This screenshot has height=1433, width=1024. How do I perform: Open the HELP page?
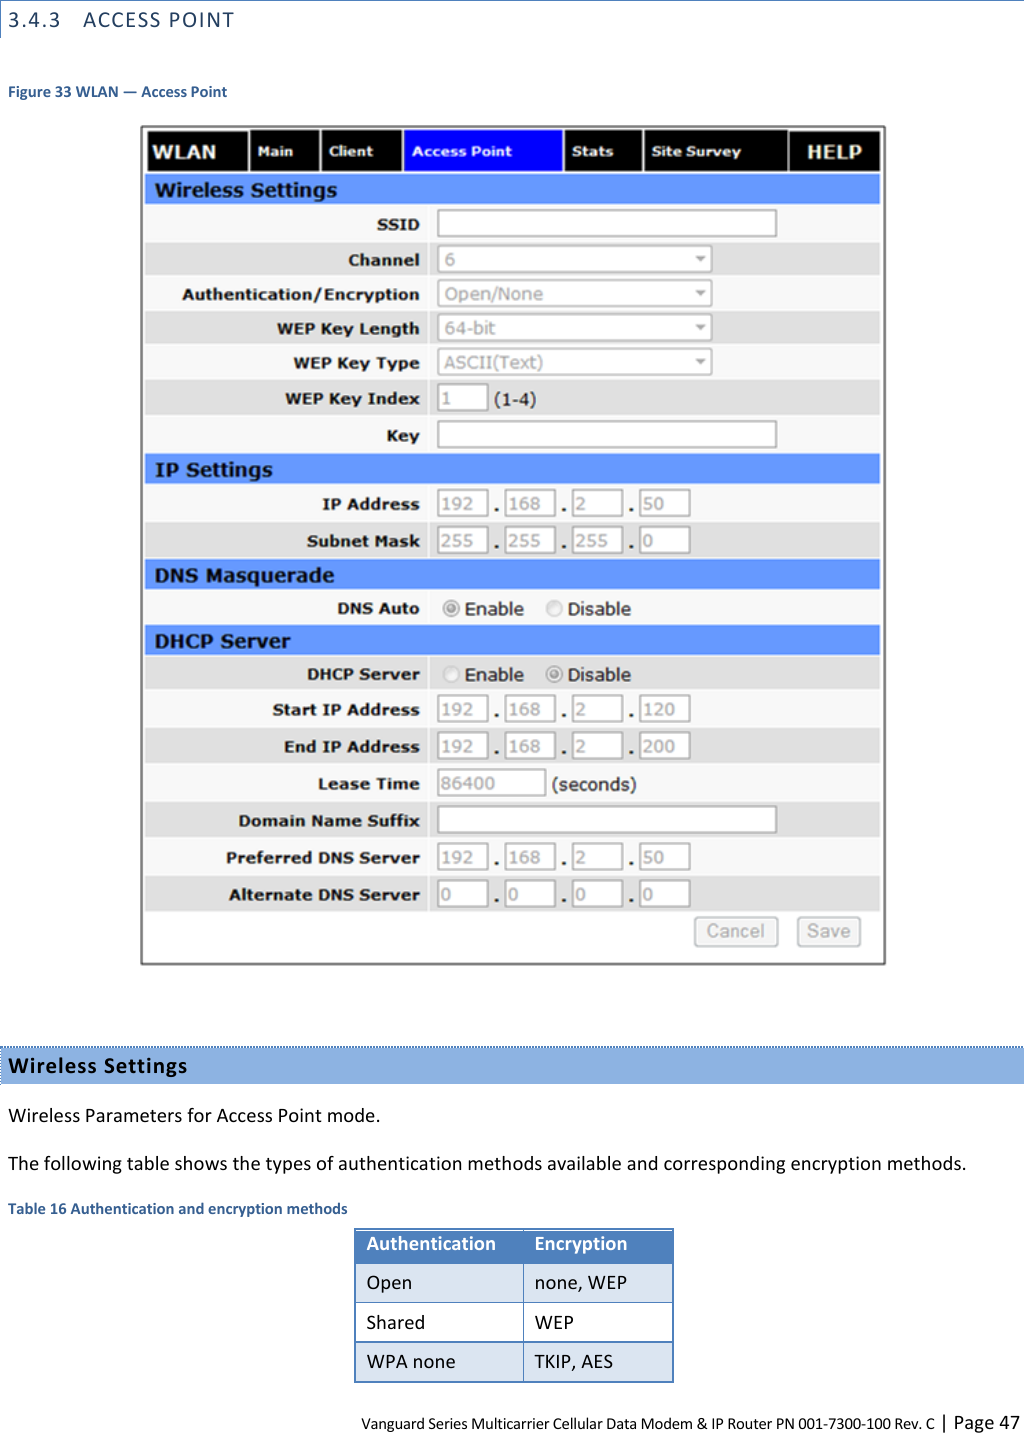pos(834,151)
